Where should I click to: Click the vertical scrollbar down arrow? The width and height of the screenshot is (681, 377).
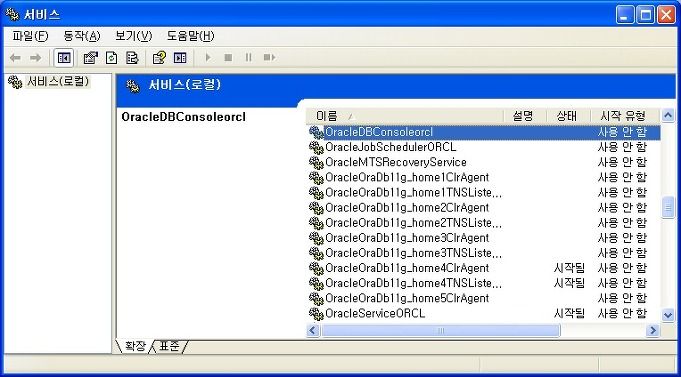(668, 315)
